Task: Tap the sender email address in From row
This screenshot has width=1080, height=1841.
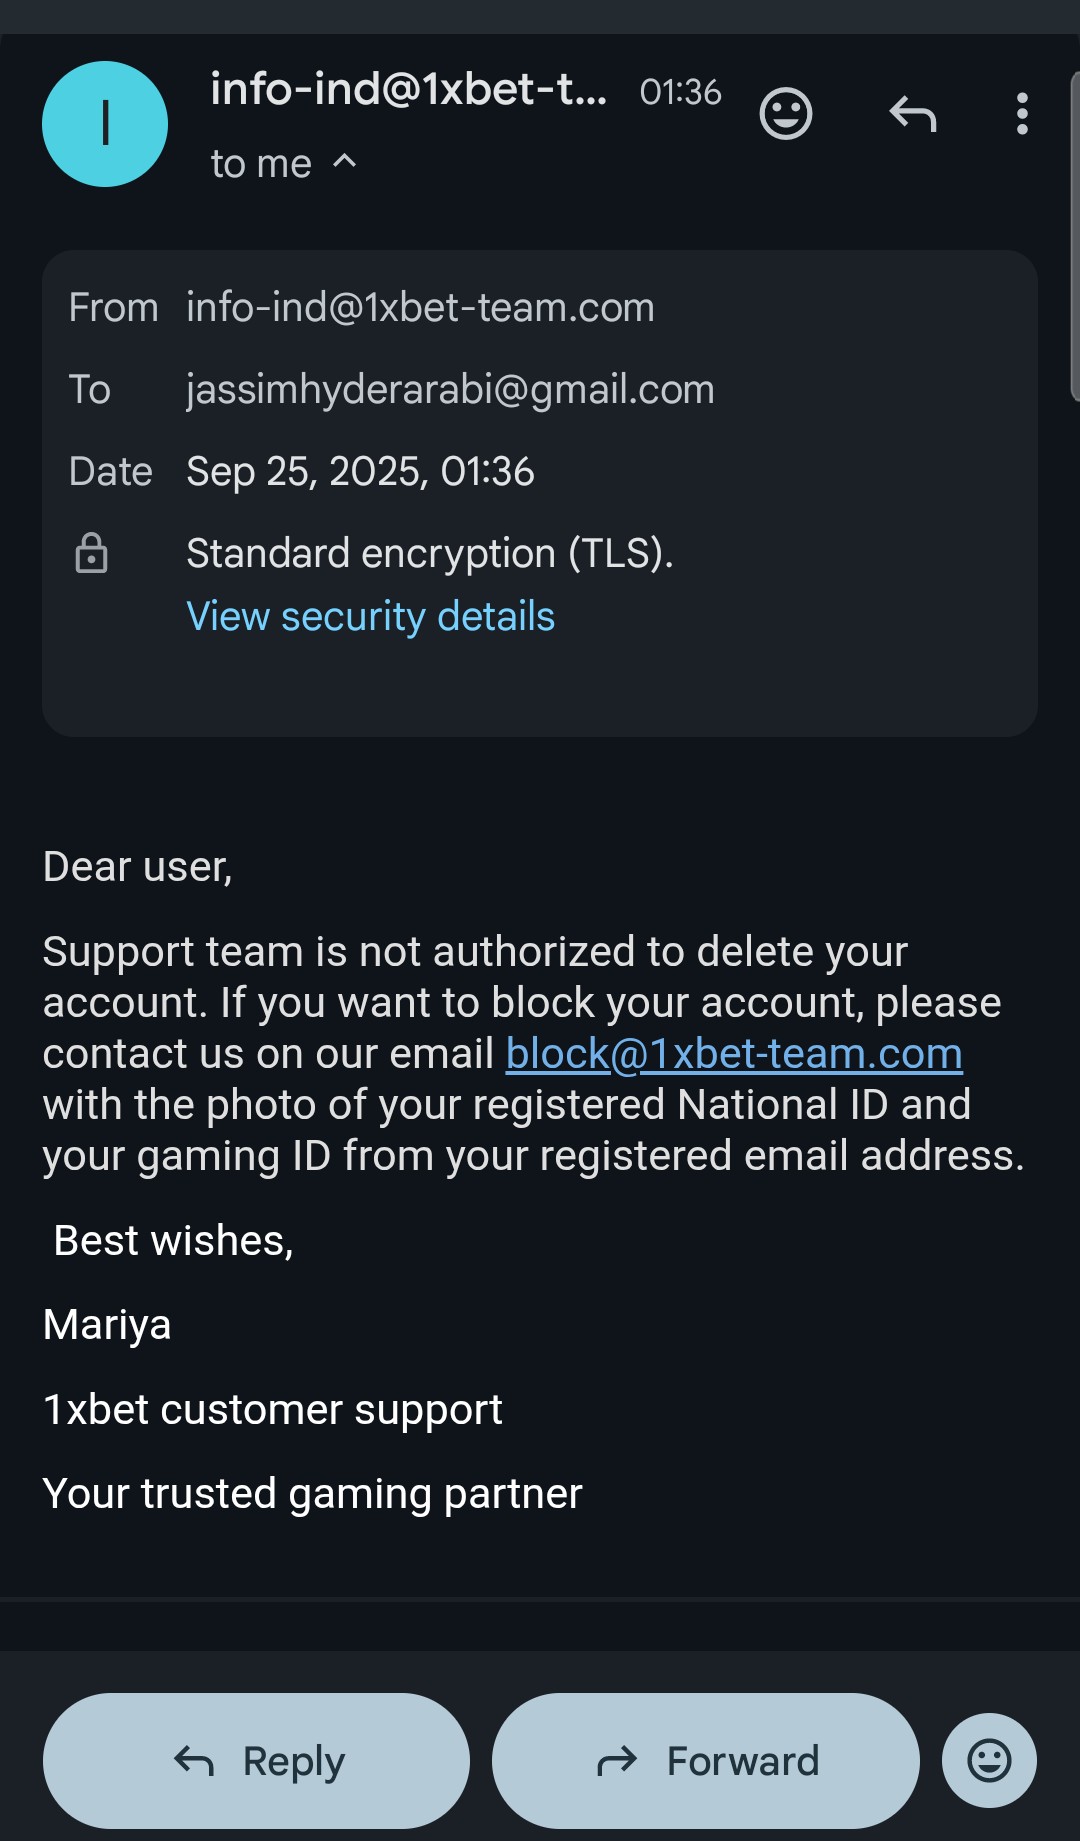Action: coord(420,308)
